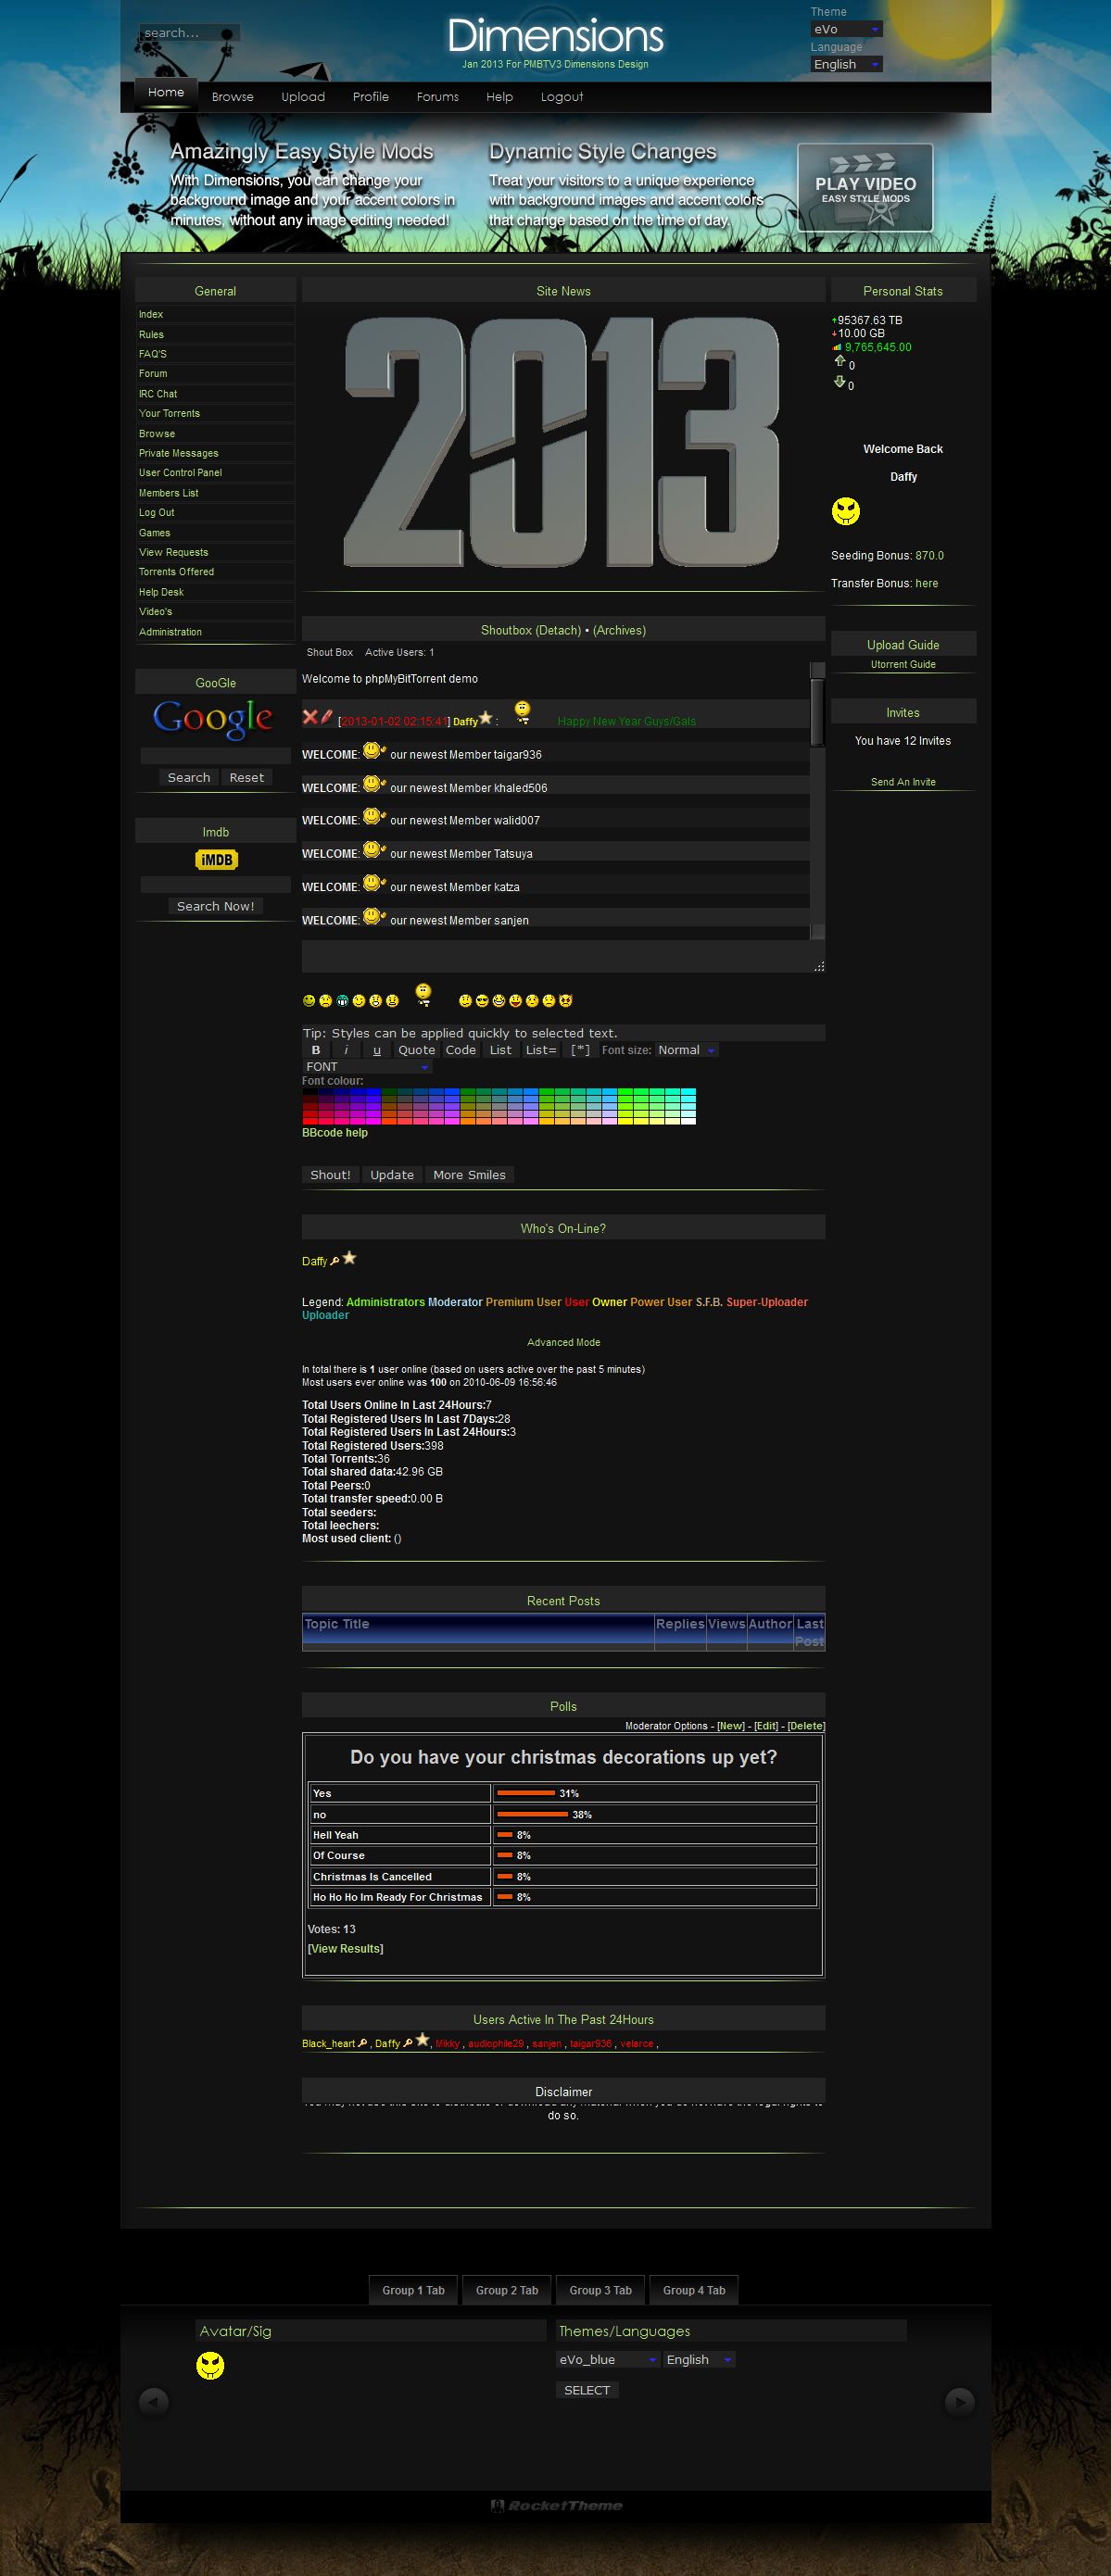Insert the large thinking smiley below shout input
The width and height of the screenshot is (1111, 2576).
tap(424, 993)
